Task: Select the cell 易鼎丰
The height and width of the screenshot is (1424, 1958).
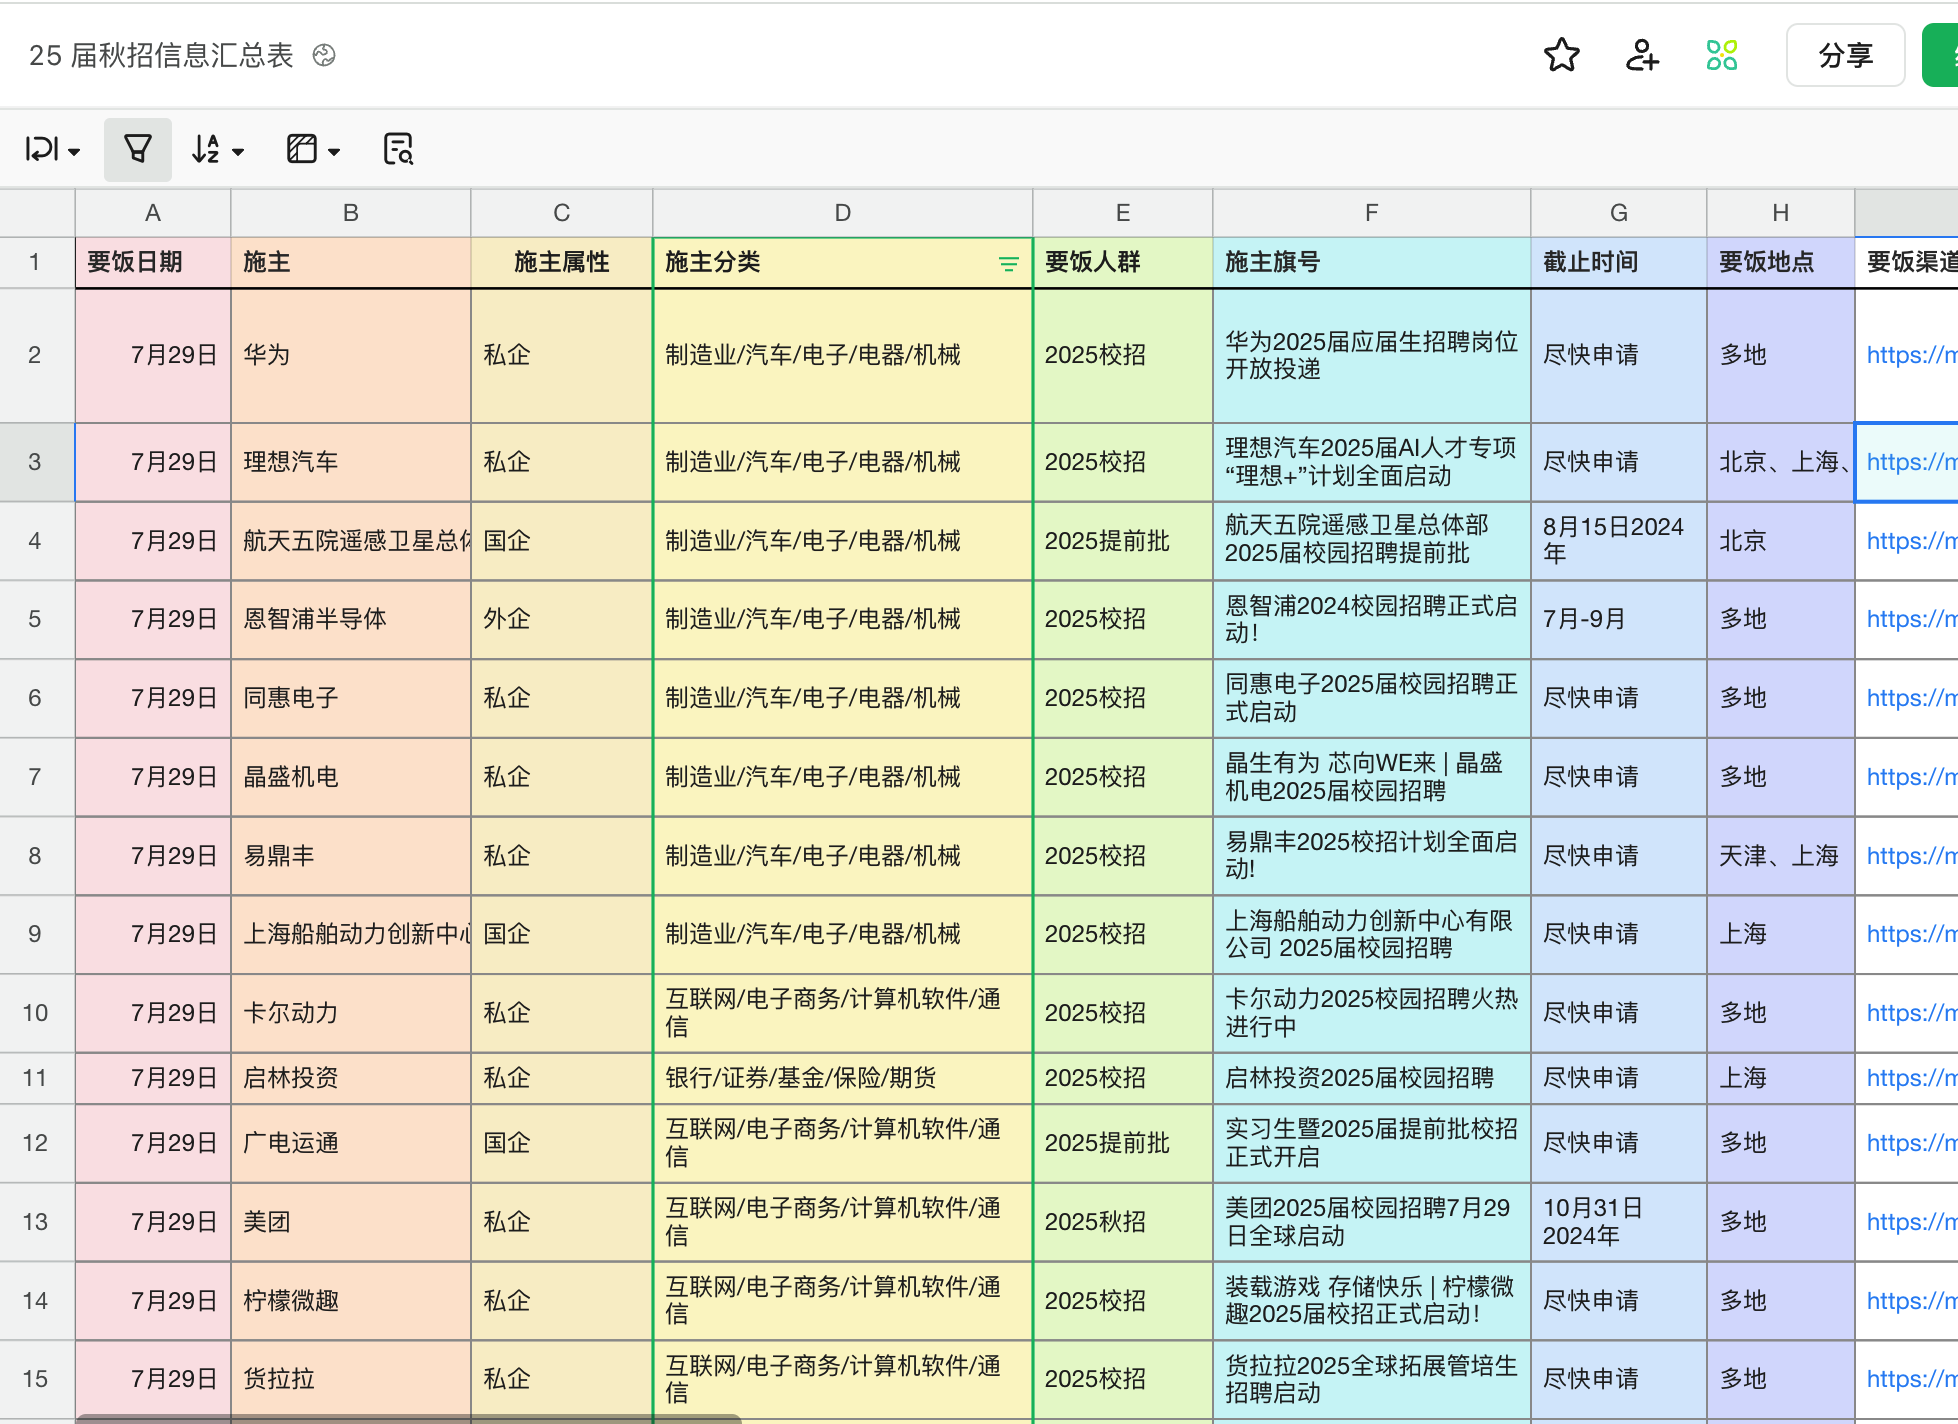Action: point(351,856)
